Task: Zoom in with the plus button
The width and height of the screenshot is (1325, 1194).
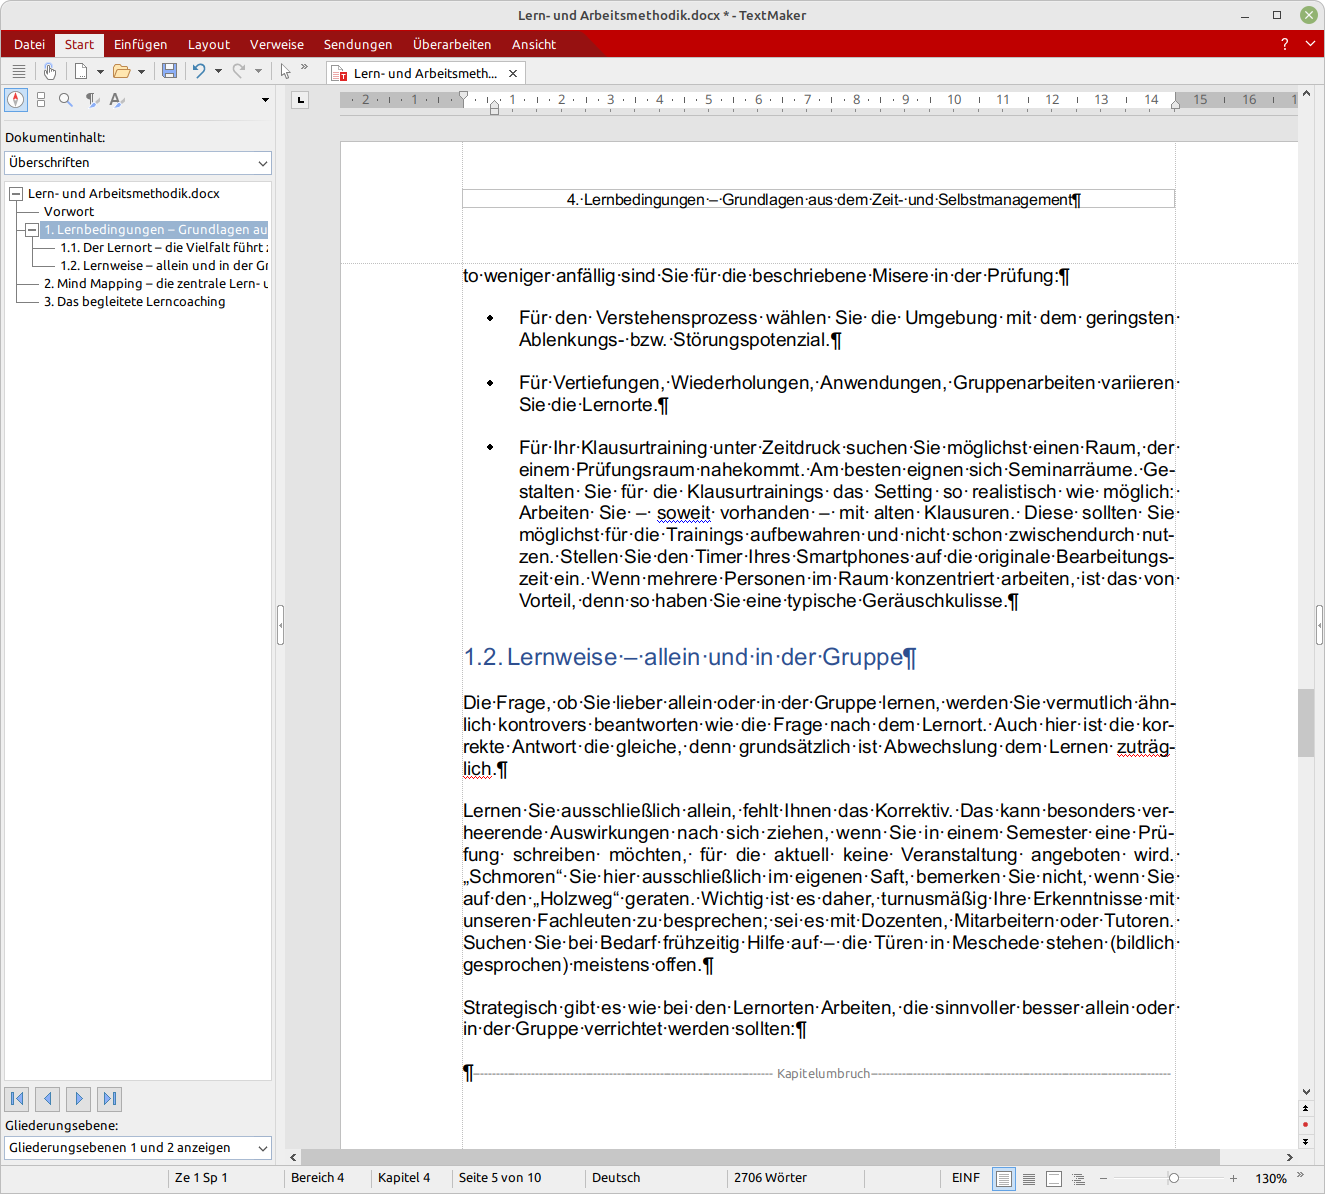Action: pos(1234,1179)
